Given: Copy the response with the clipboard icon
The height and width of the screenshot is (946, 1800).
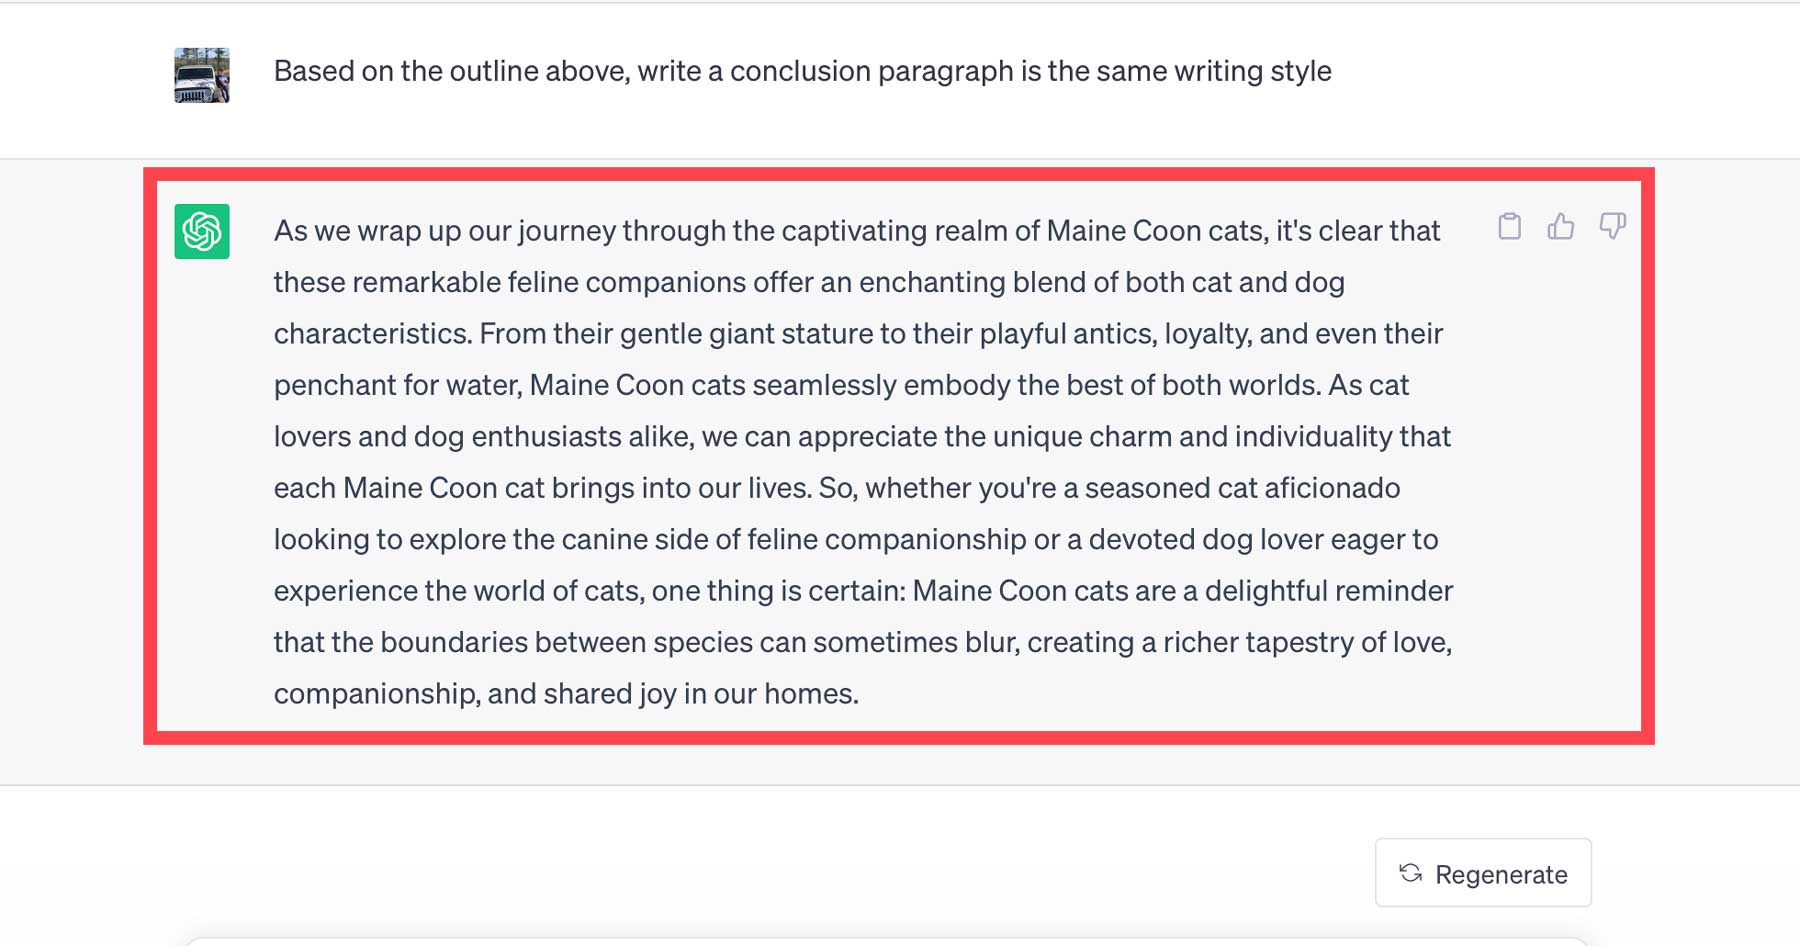Looking at the screenshot, I should tap(1509, 227).
